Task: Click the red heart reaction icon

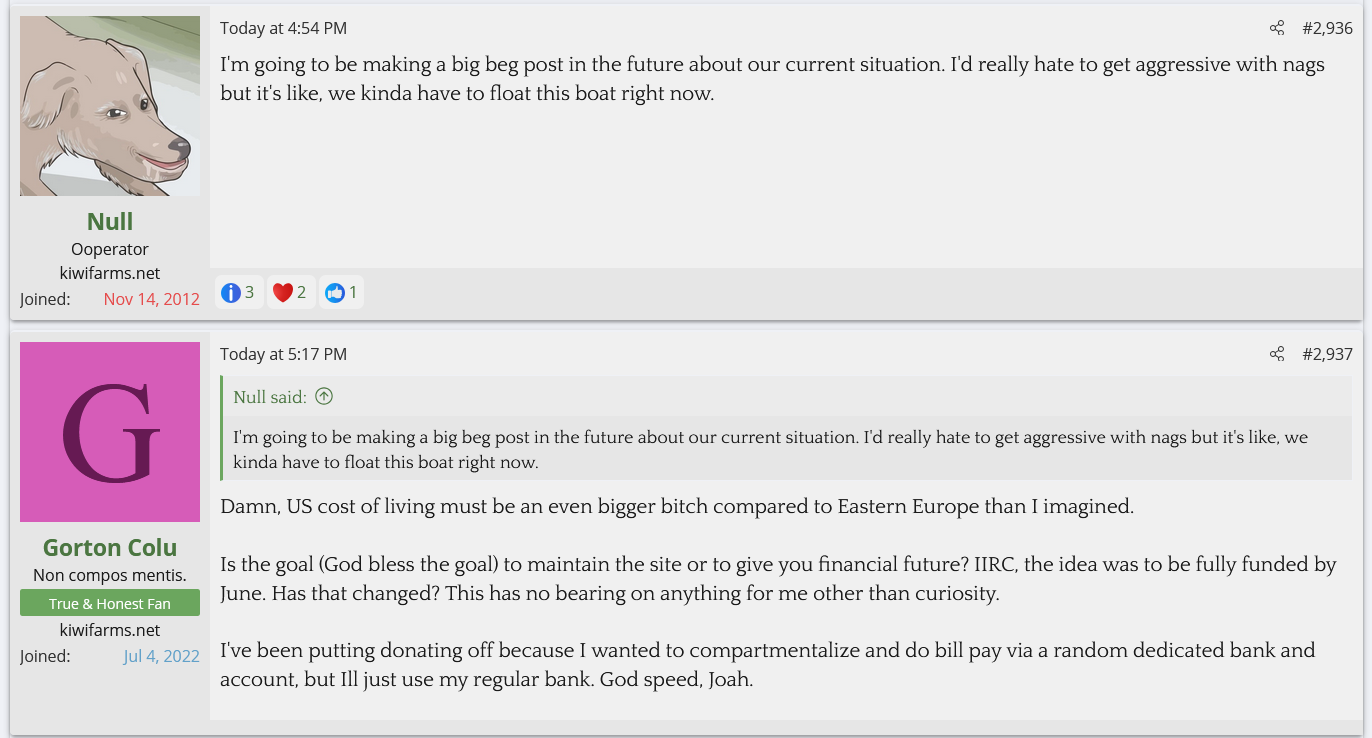Action: [282, 292]
